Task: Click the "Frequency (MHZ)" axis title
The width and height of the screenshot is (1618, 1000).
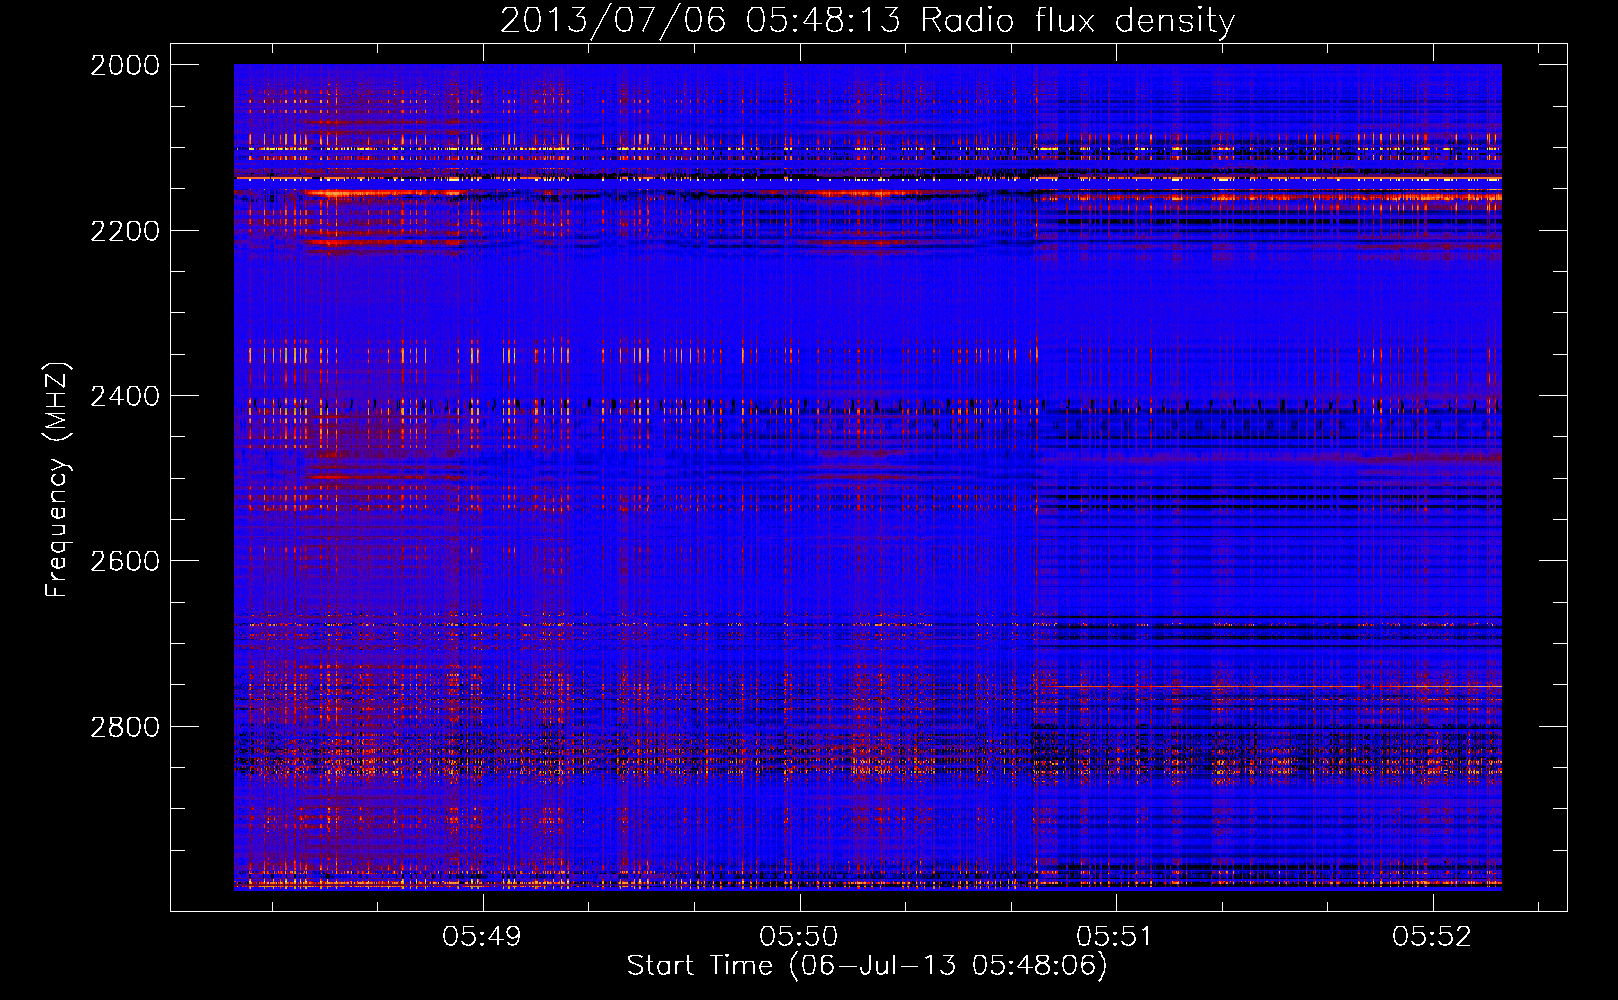Action: click(58, 480)
